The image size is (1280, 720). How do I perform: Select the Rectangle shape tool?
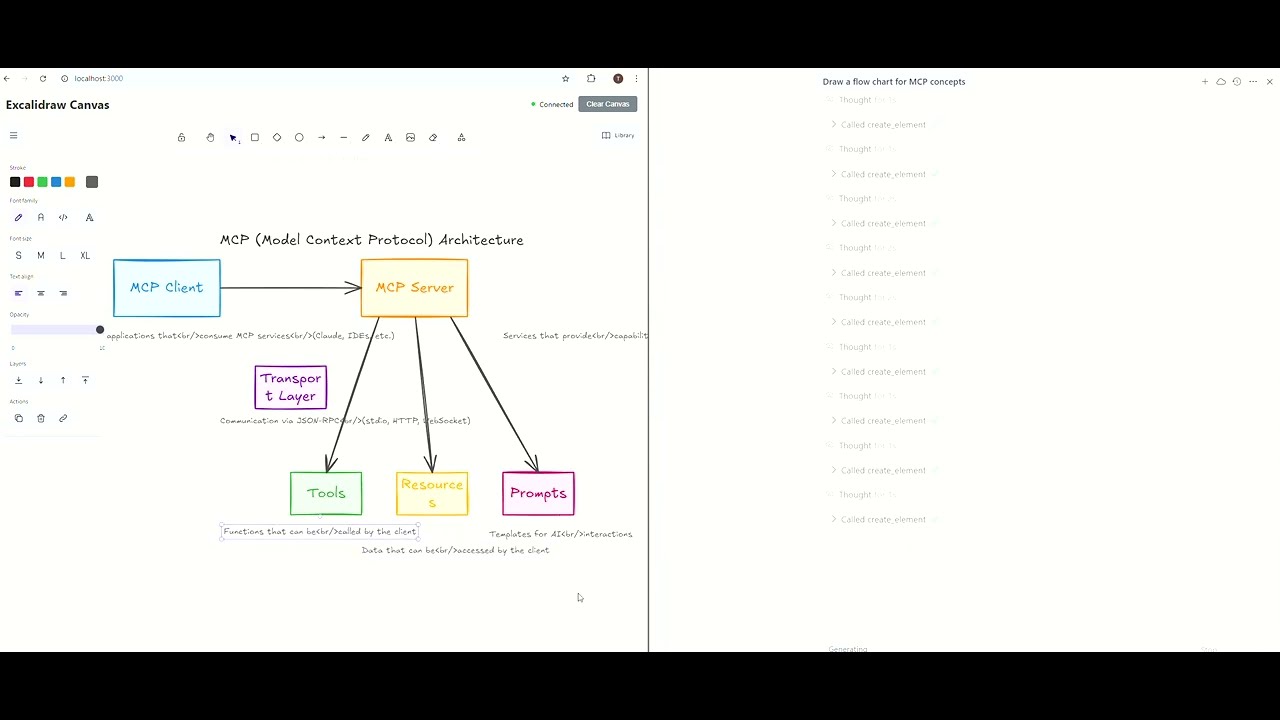(255, 137)
